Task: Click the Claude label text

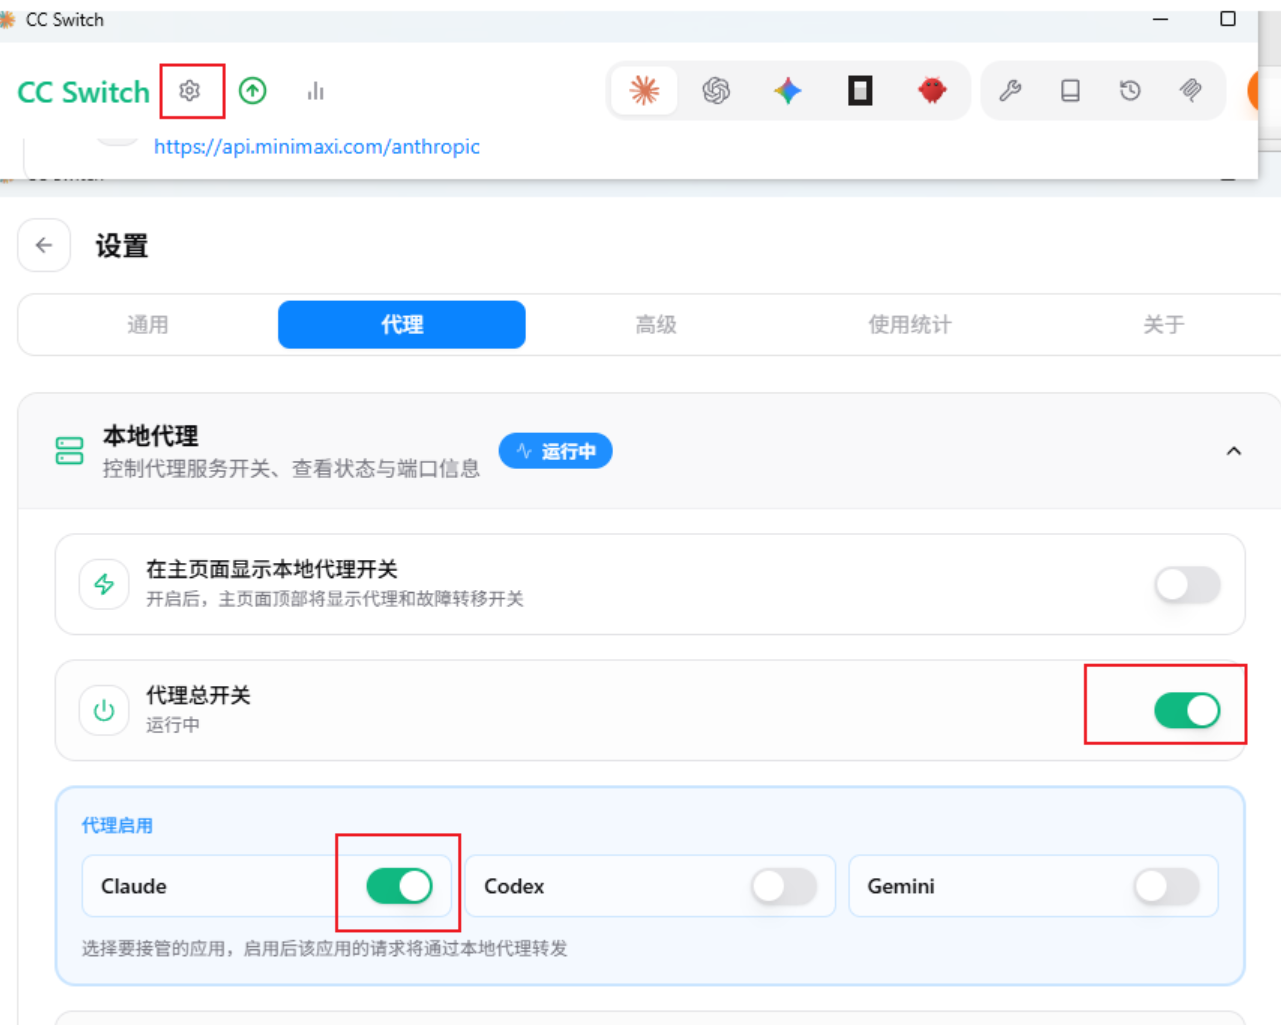Action: (134, 887)
